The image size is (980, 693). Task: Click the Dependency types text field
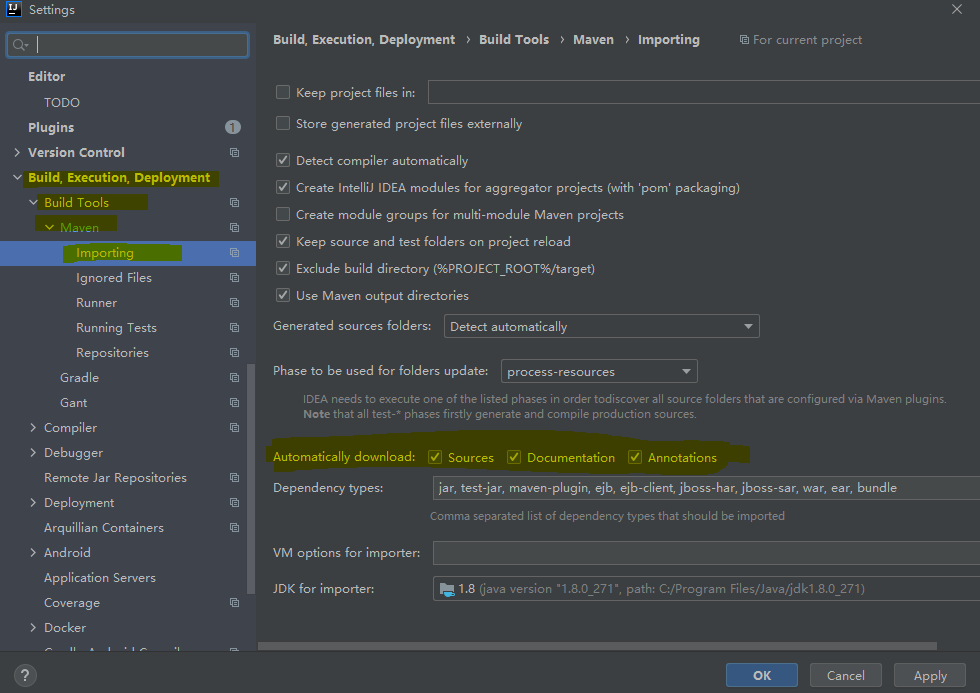click(x=706, y=488)
